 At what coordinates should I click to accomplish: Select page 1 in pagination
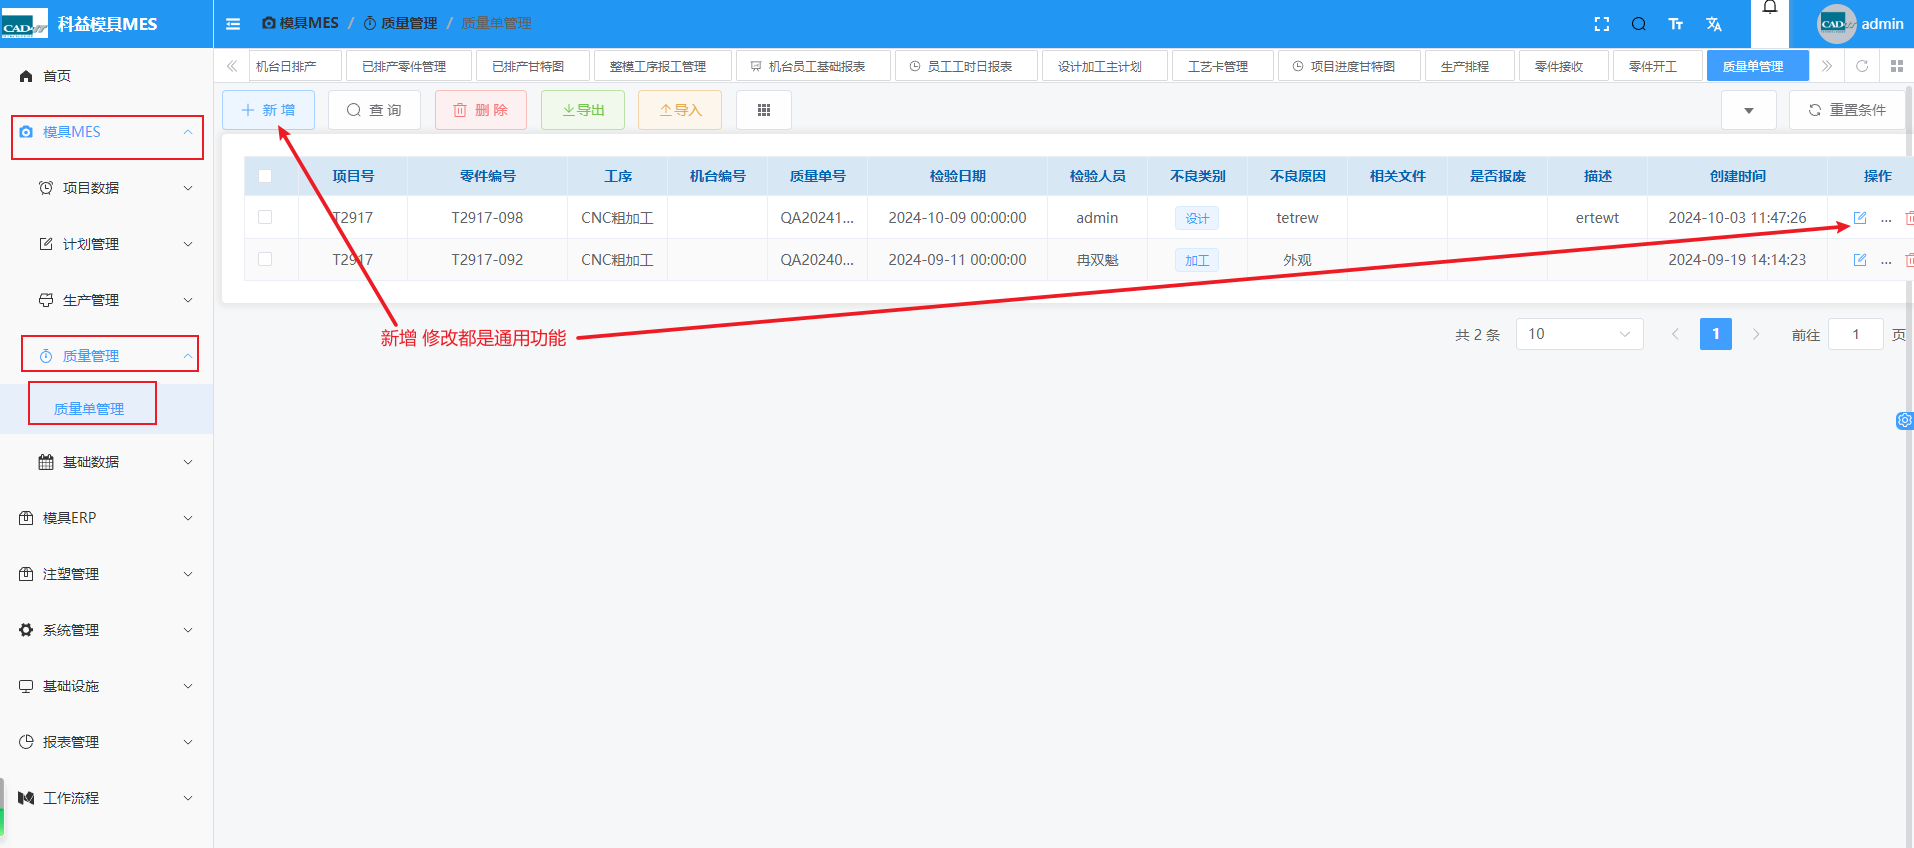tap(1716, 334)
